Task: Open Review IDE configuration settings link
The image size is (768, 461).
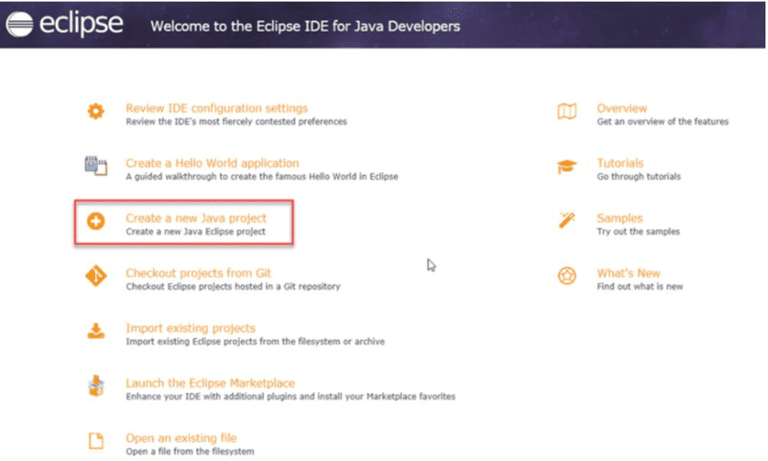Action: pyautogui.click(x=216, y=108)
